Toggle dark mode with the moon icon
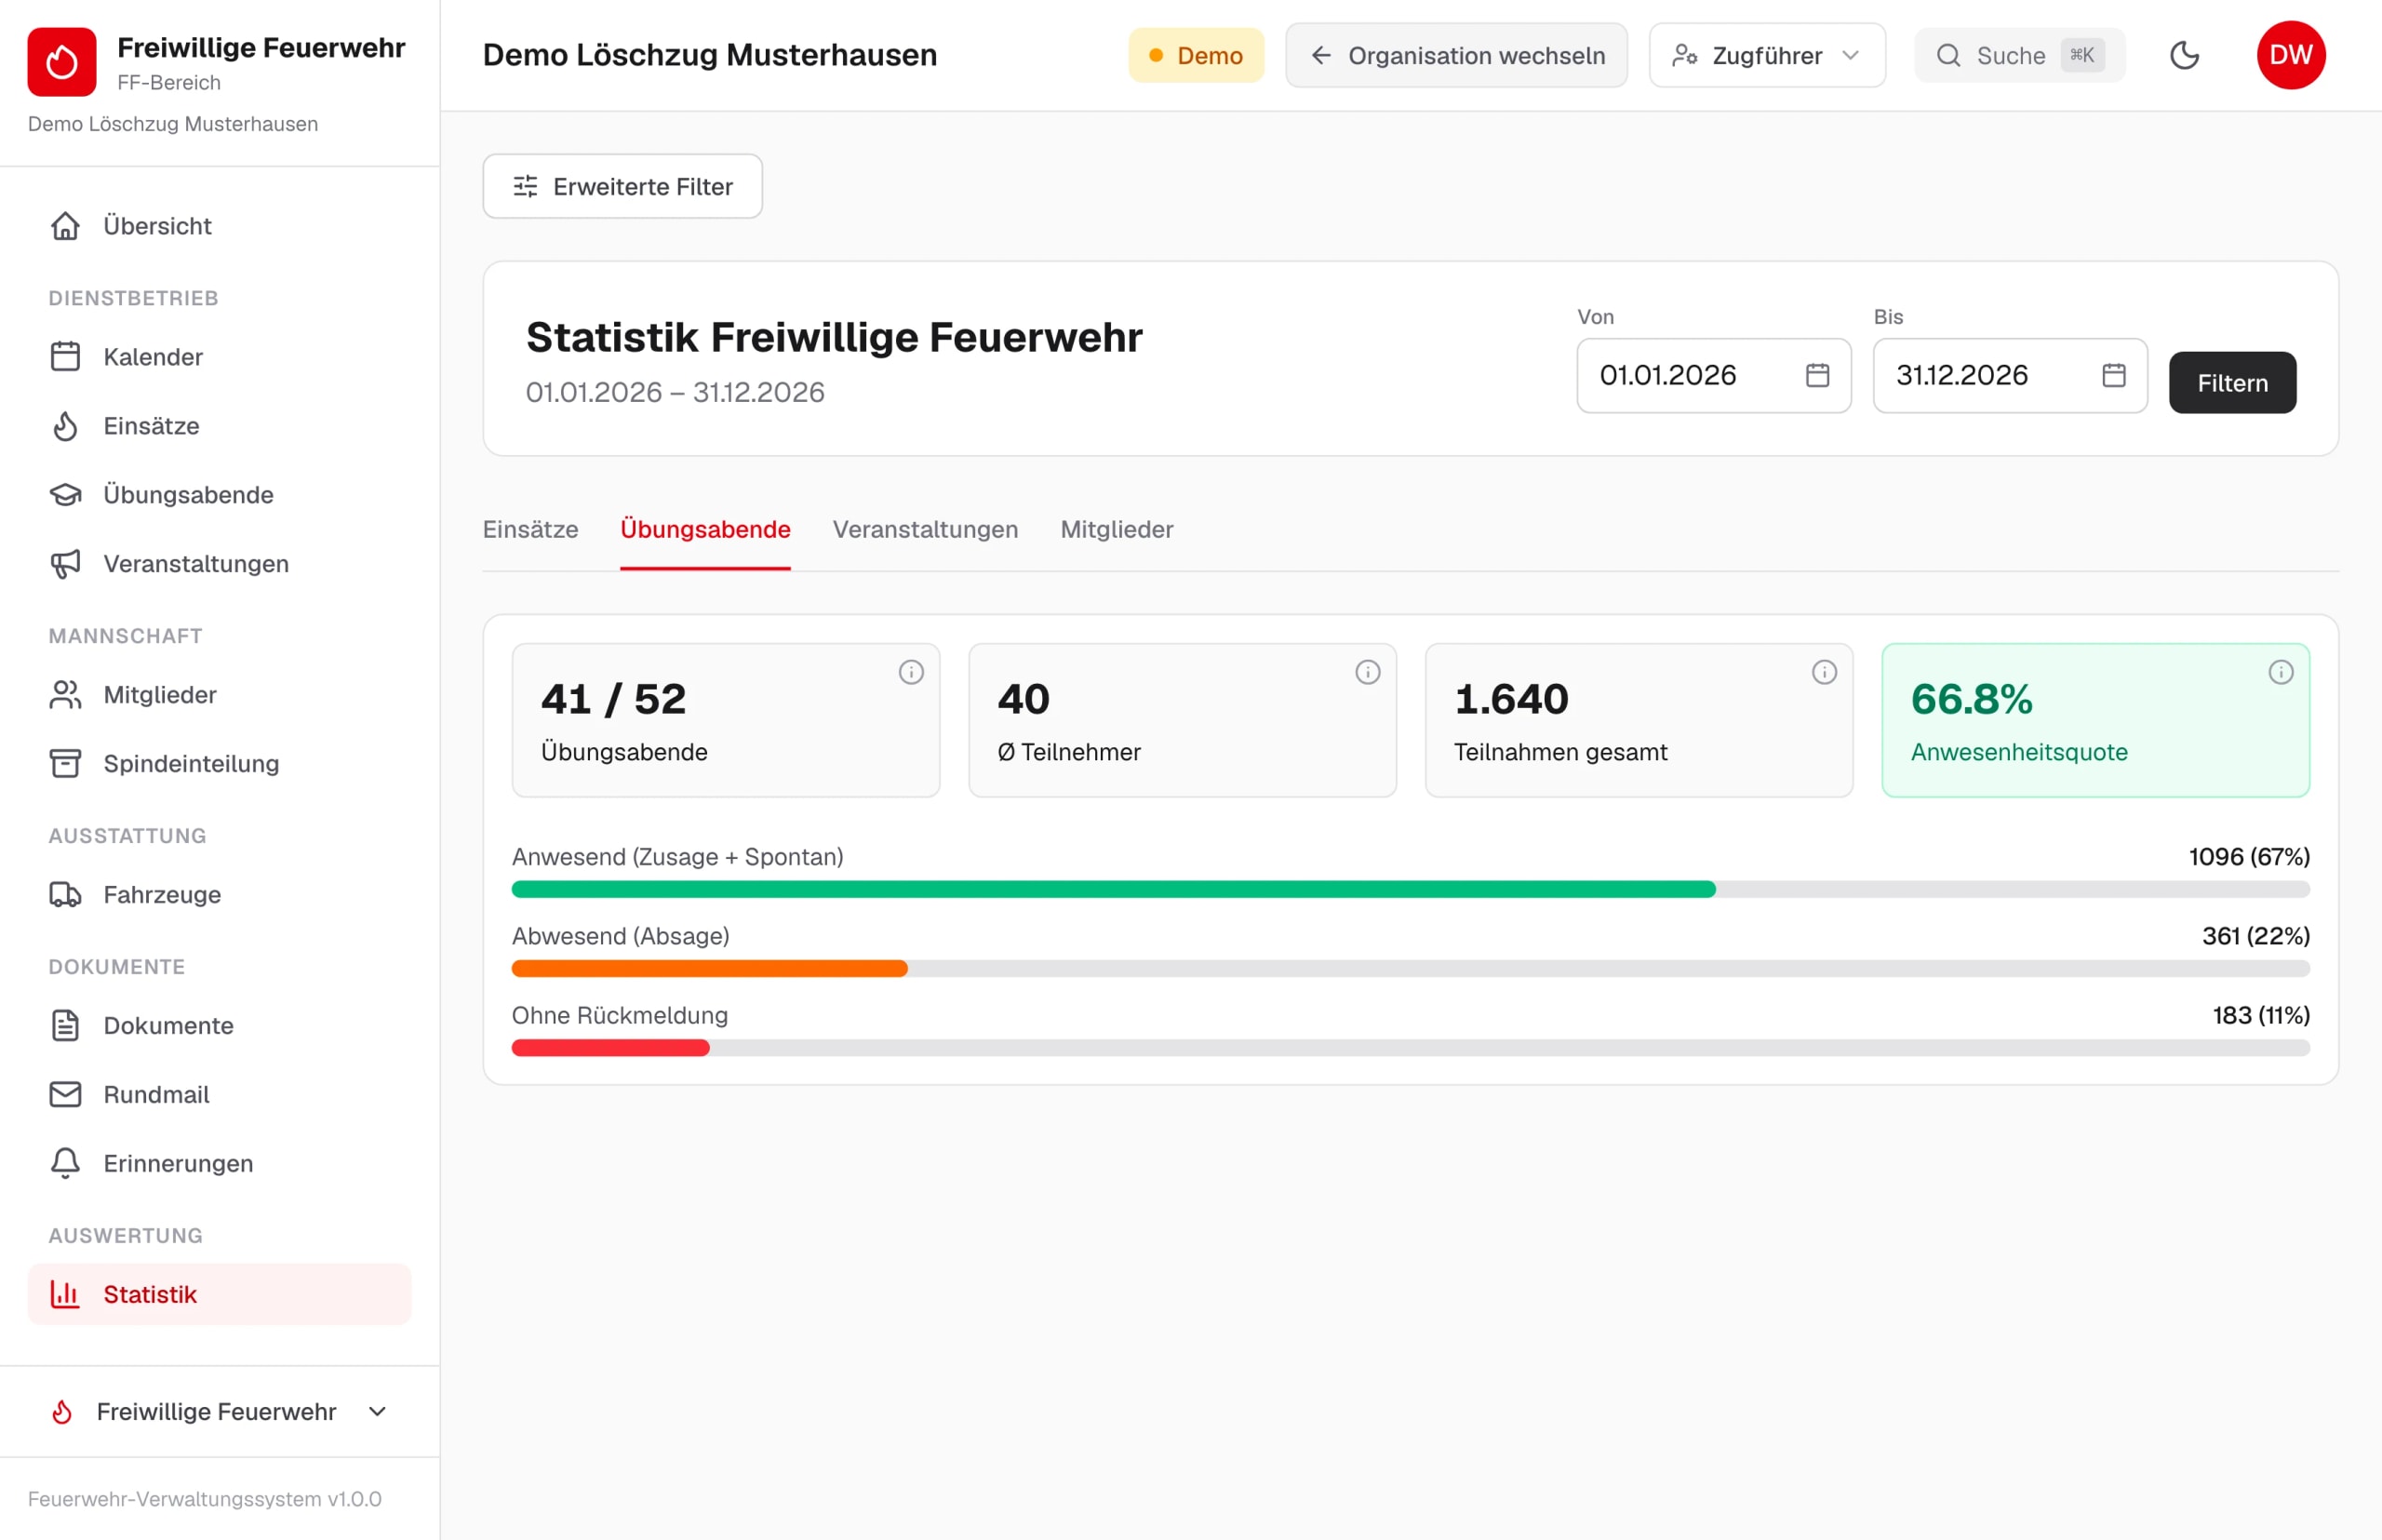This screenshot has height=1540, width=2382. [2185, 55]
